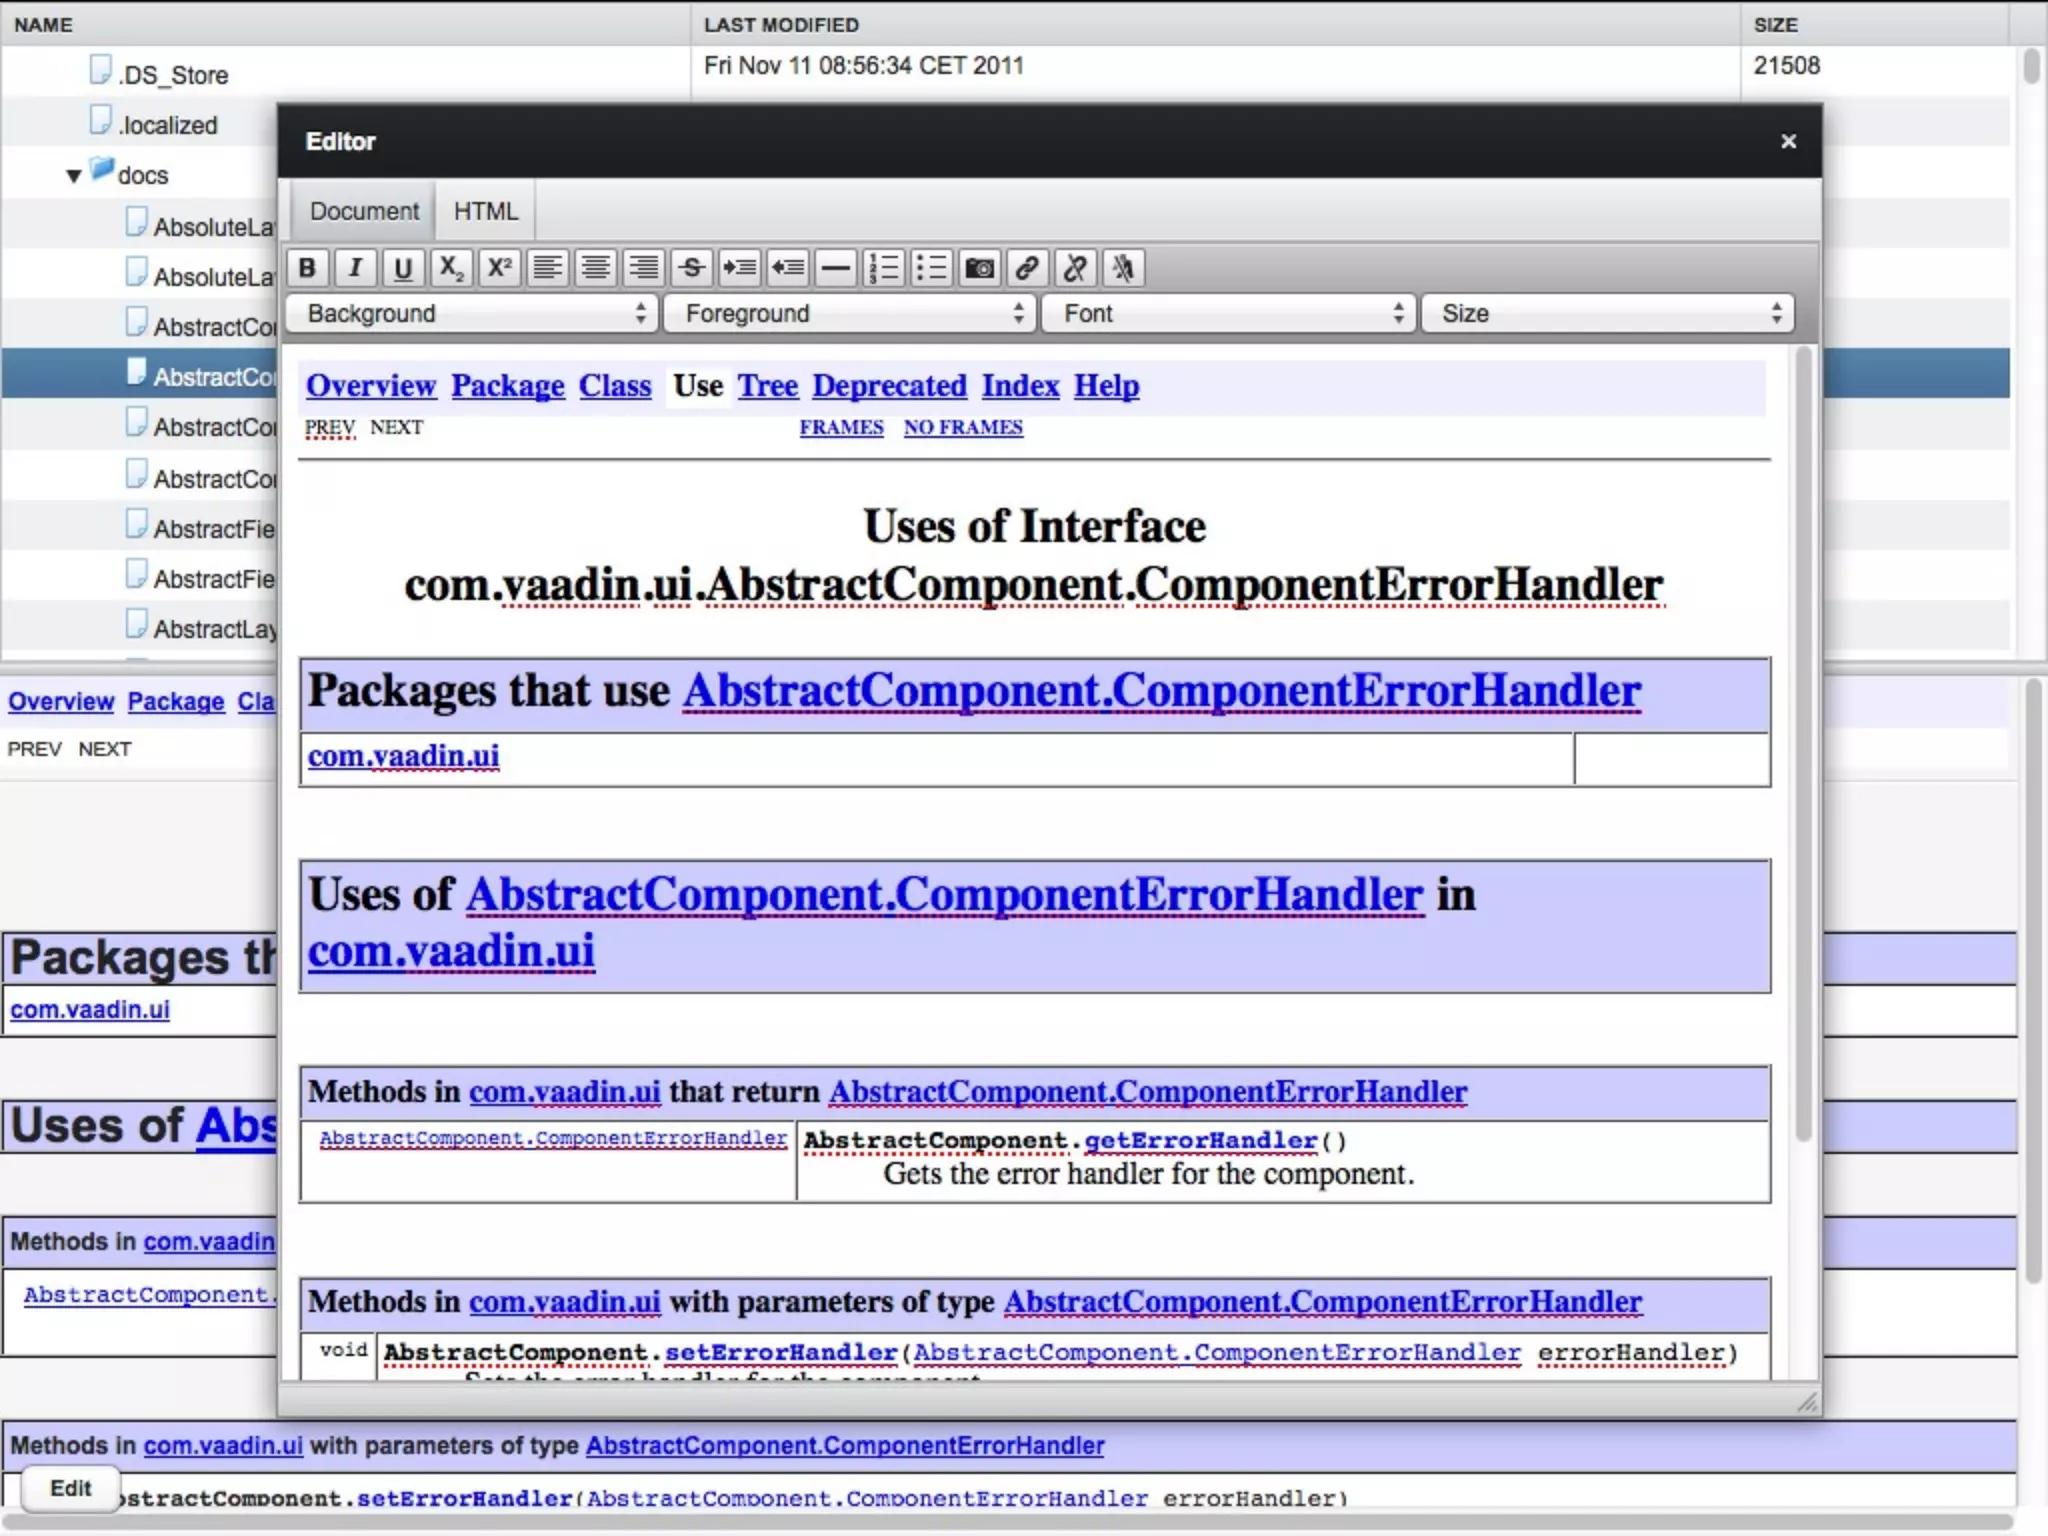Toggle underline formatting button
2048x1536 pixels.
(x=403, y=268)
